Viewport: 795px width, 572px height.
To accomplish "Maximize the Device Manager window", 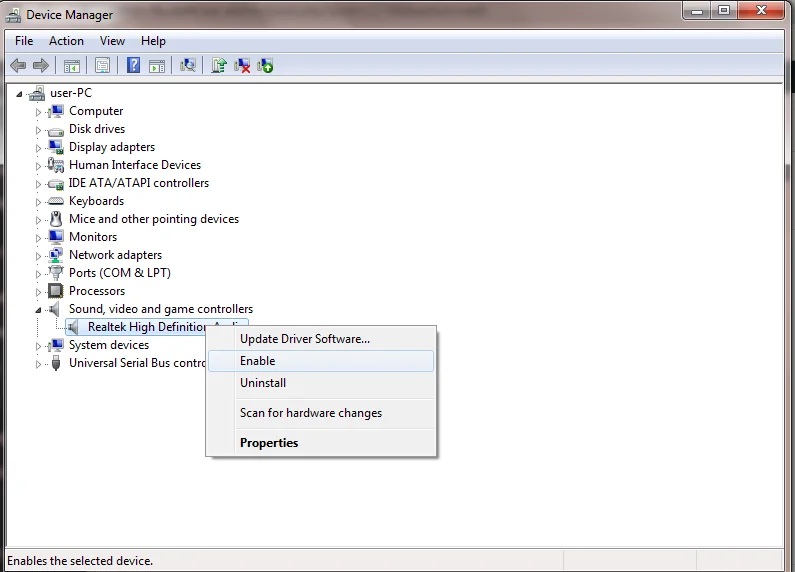I will point(724,11).
